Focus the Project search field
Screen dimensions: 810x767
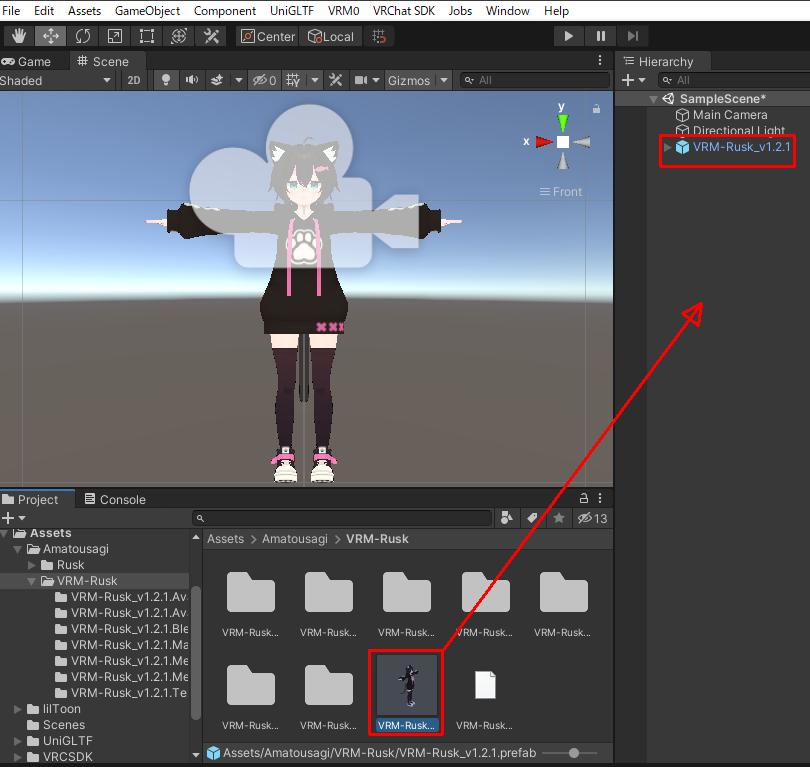click(x=342, y=518)
